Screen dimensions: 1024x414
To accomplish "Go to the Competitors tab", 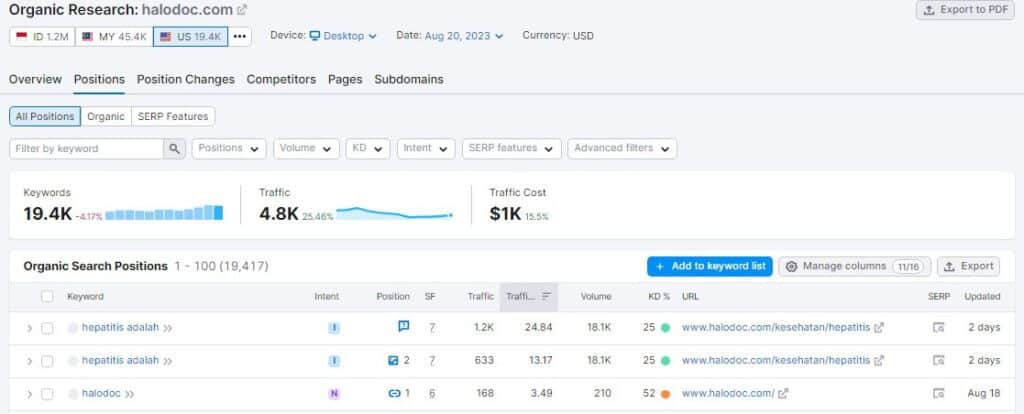I will (281, 79).
